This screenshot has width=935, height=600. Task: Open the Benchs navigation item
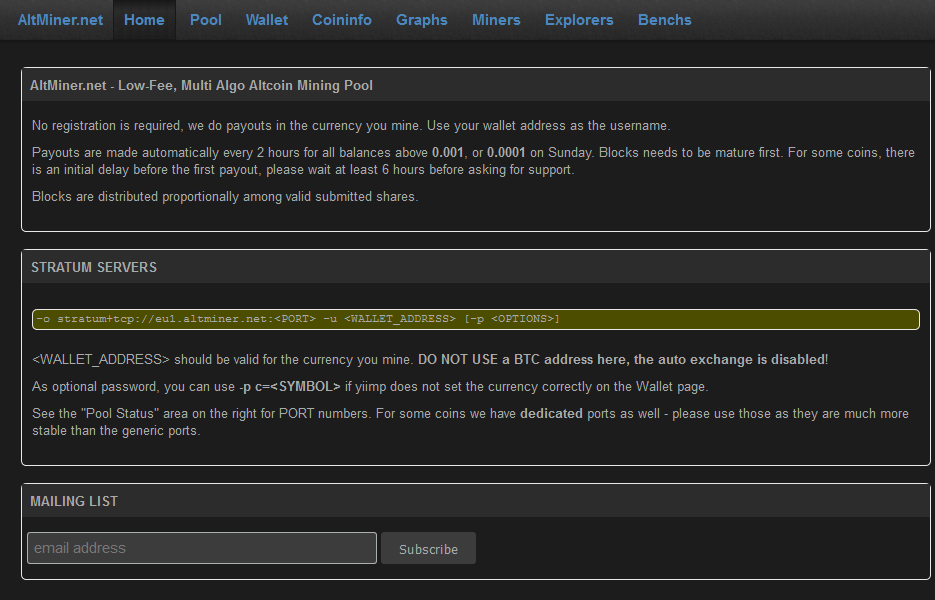[664, 20]
